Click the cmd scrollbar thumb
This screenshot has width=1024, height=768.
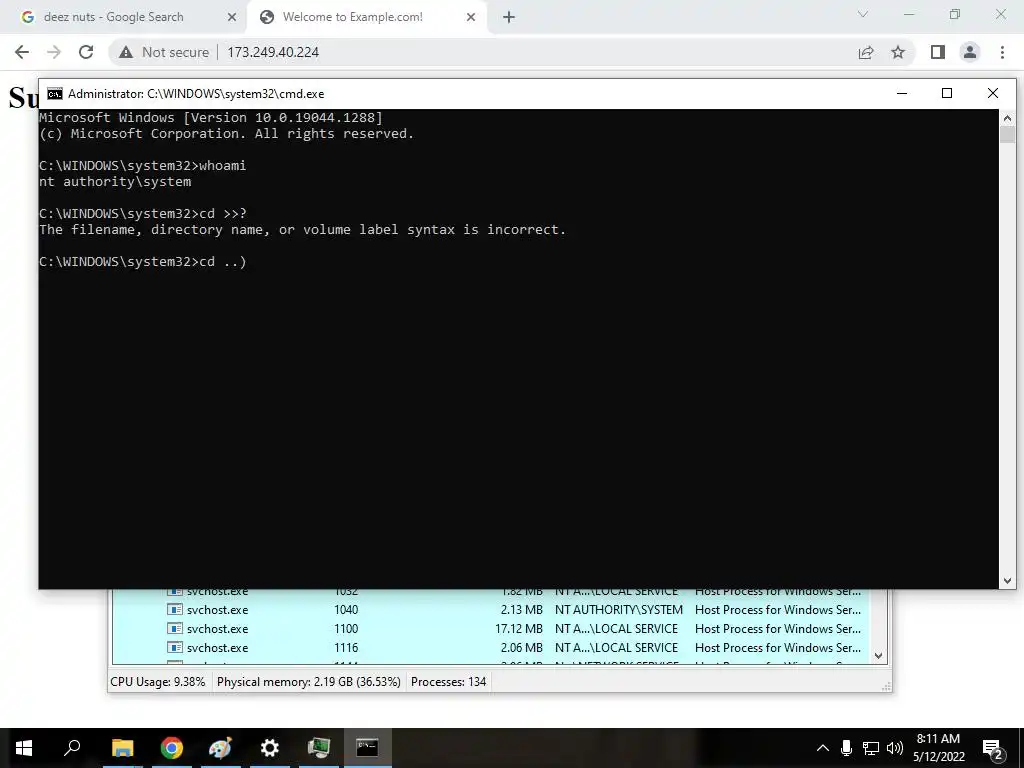pos(1007,135)
